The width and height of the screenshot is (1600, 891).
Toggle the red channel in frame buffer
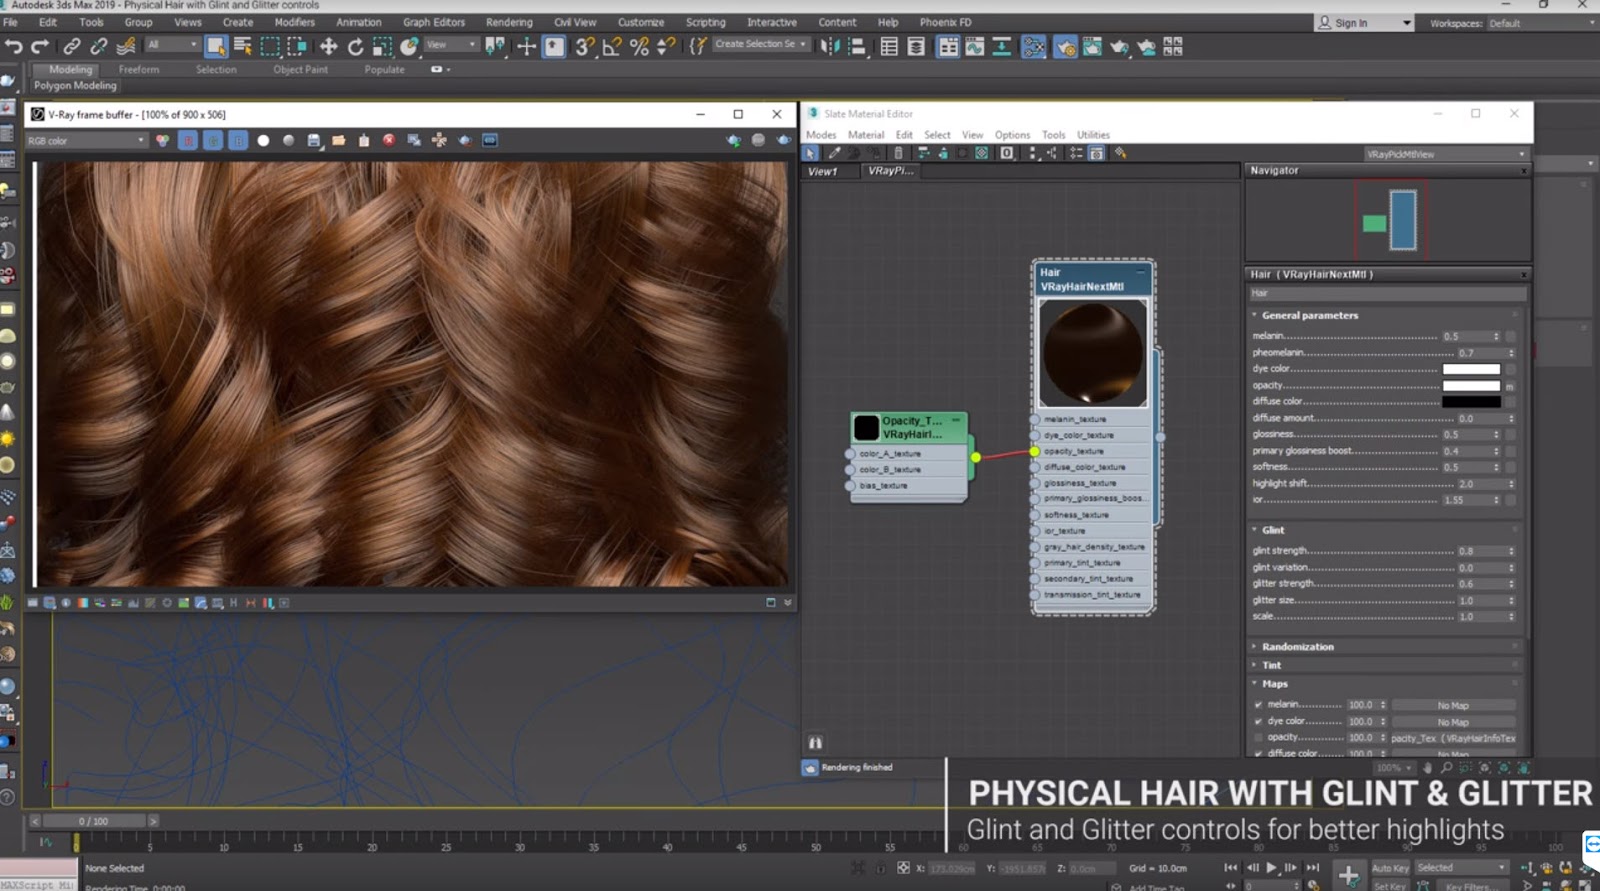point(188,141)
